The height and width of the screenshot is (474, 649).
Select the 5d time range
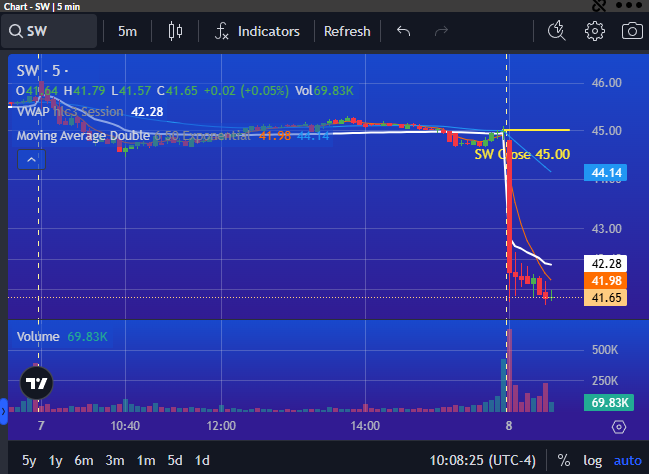[x=175, y=460]
